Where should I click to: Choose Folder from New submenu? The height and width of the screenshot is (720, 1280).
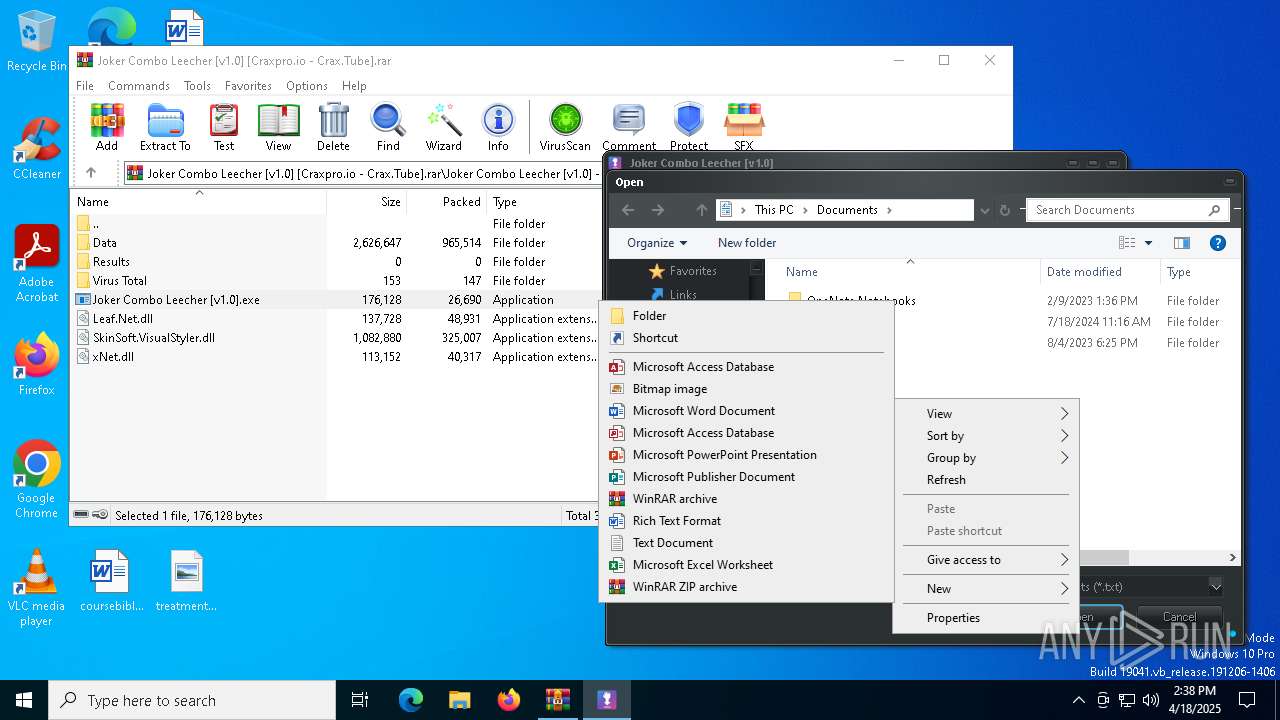[746, 316]
